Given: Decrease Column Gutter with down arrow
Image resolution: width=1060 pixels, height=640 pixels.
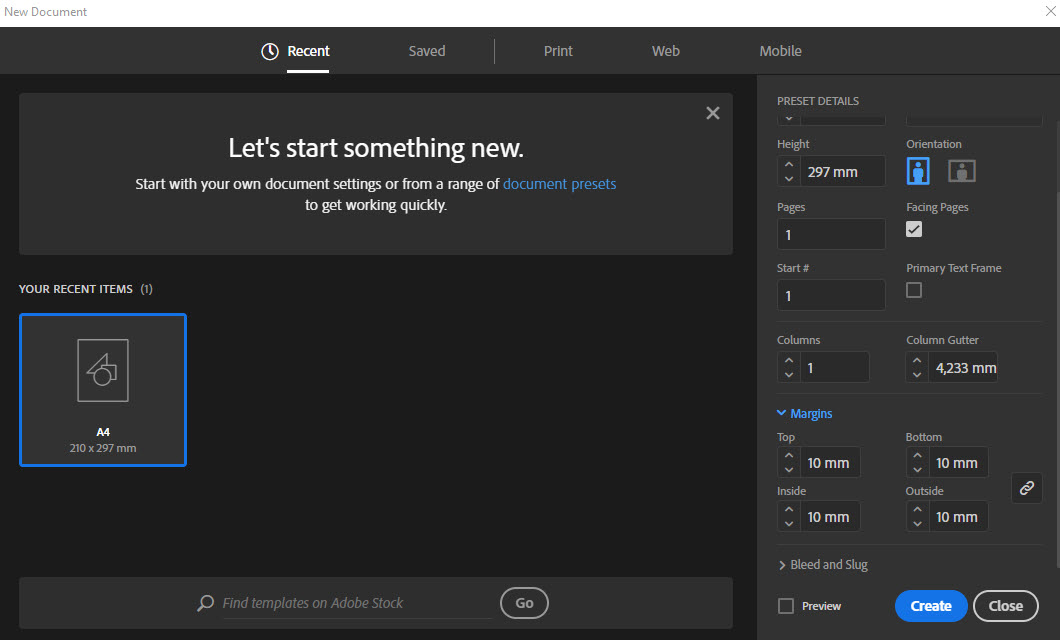Looking at the screenshot, I should [x=917, y=375].
